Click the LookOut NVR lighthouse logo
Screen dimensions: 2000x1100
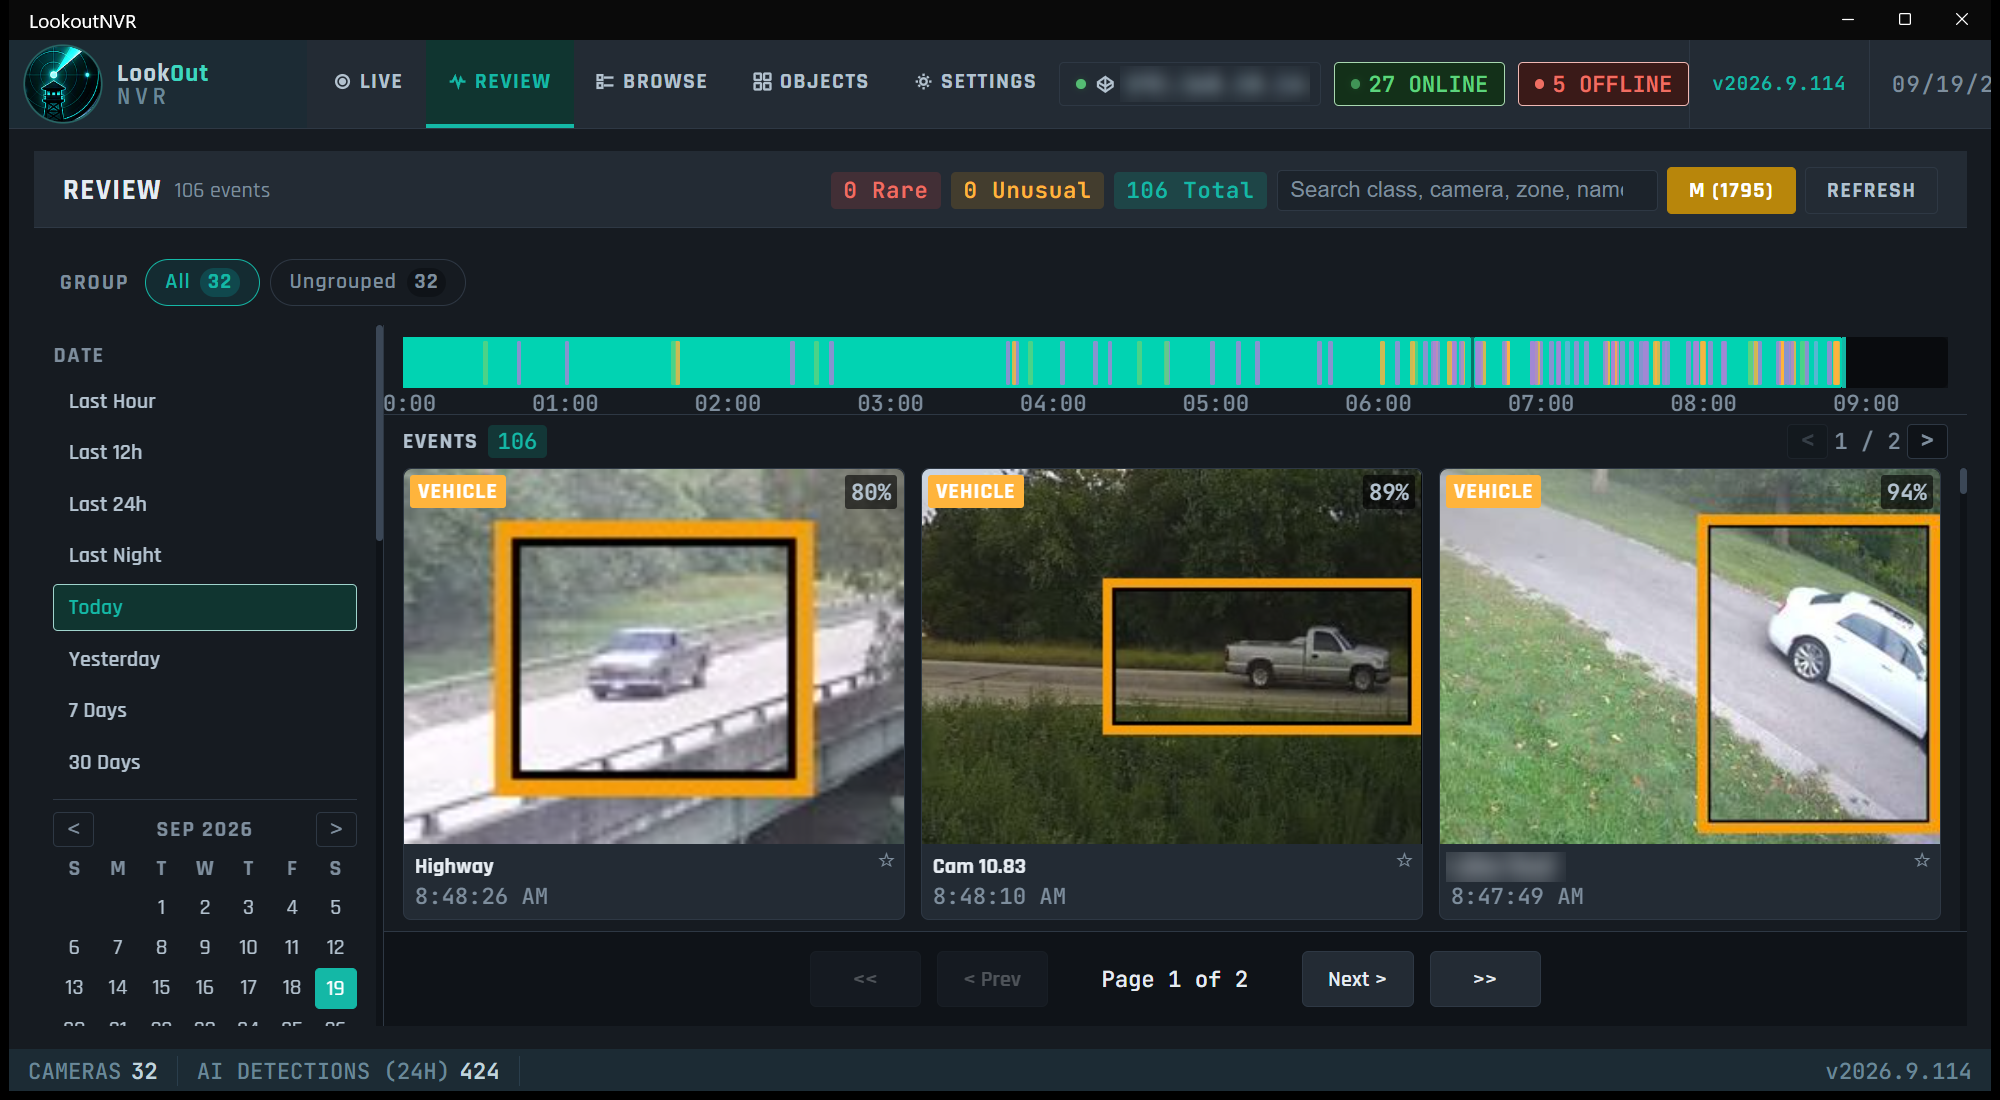(62, 84)
